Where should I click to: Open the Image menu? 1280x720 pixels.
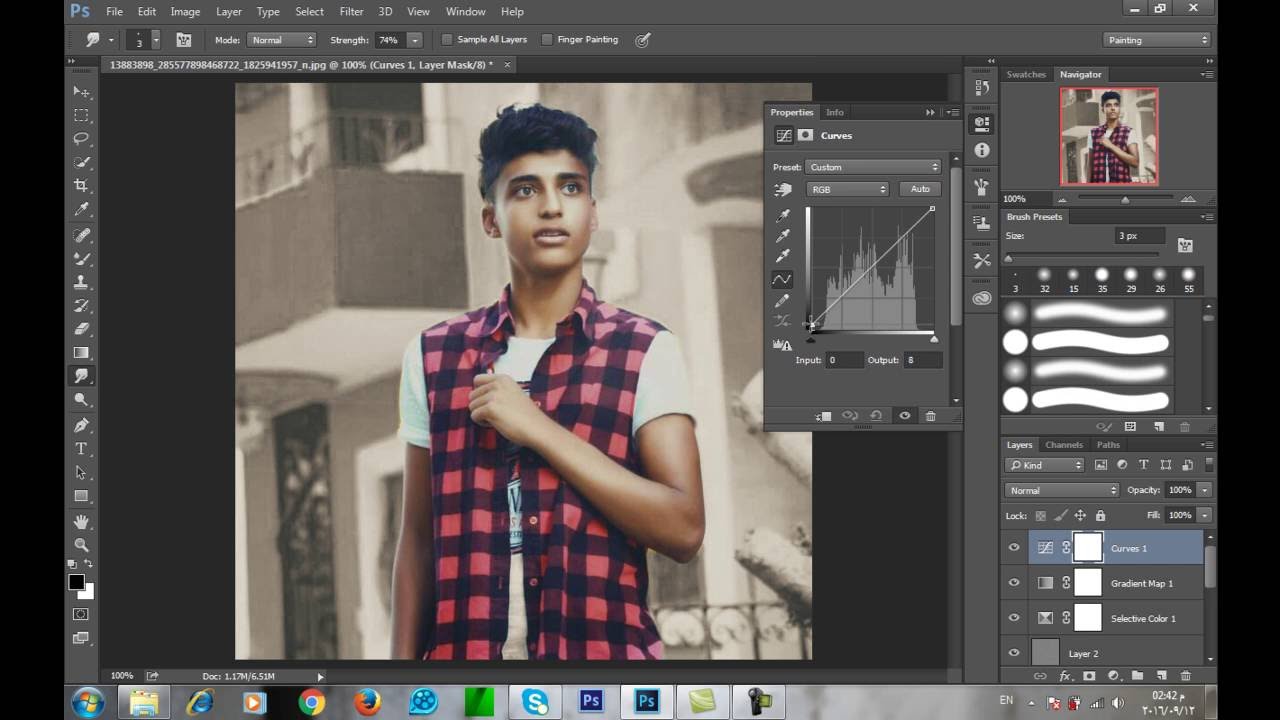[185, 11]
